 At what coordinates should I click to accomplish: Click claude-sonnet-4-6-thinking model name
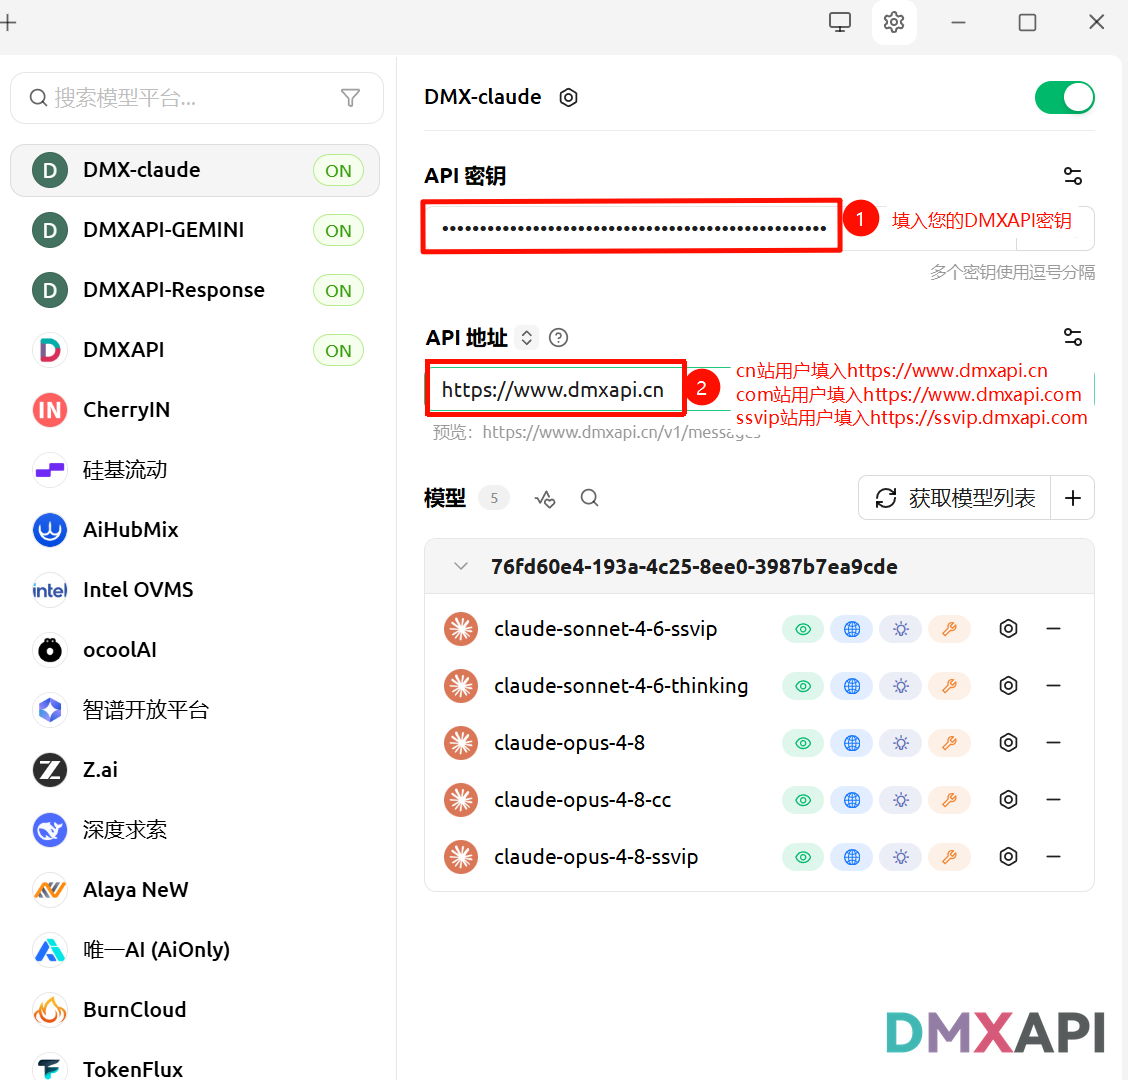click(x=621, y=686)
